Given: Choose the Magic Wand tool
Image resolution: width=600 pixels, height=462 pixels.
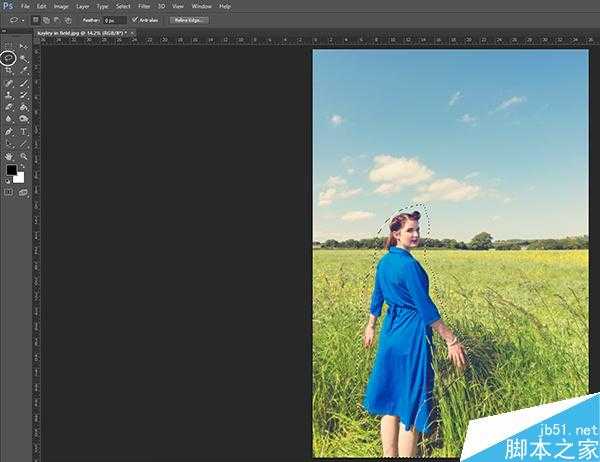Looking at the screenshot, I should tap(23, 59).
